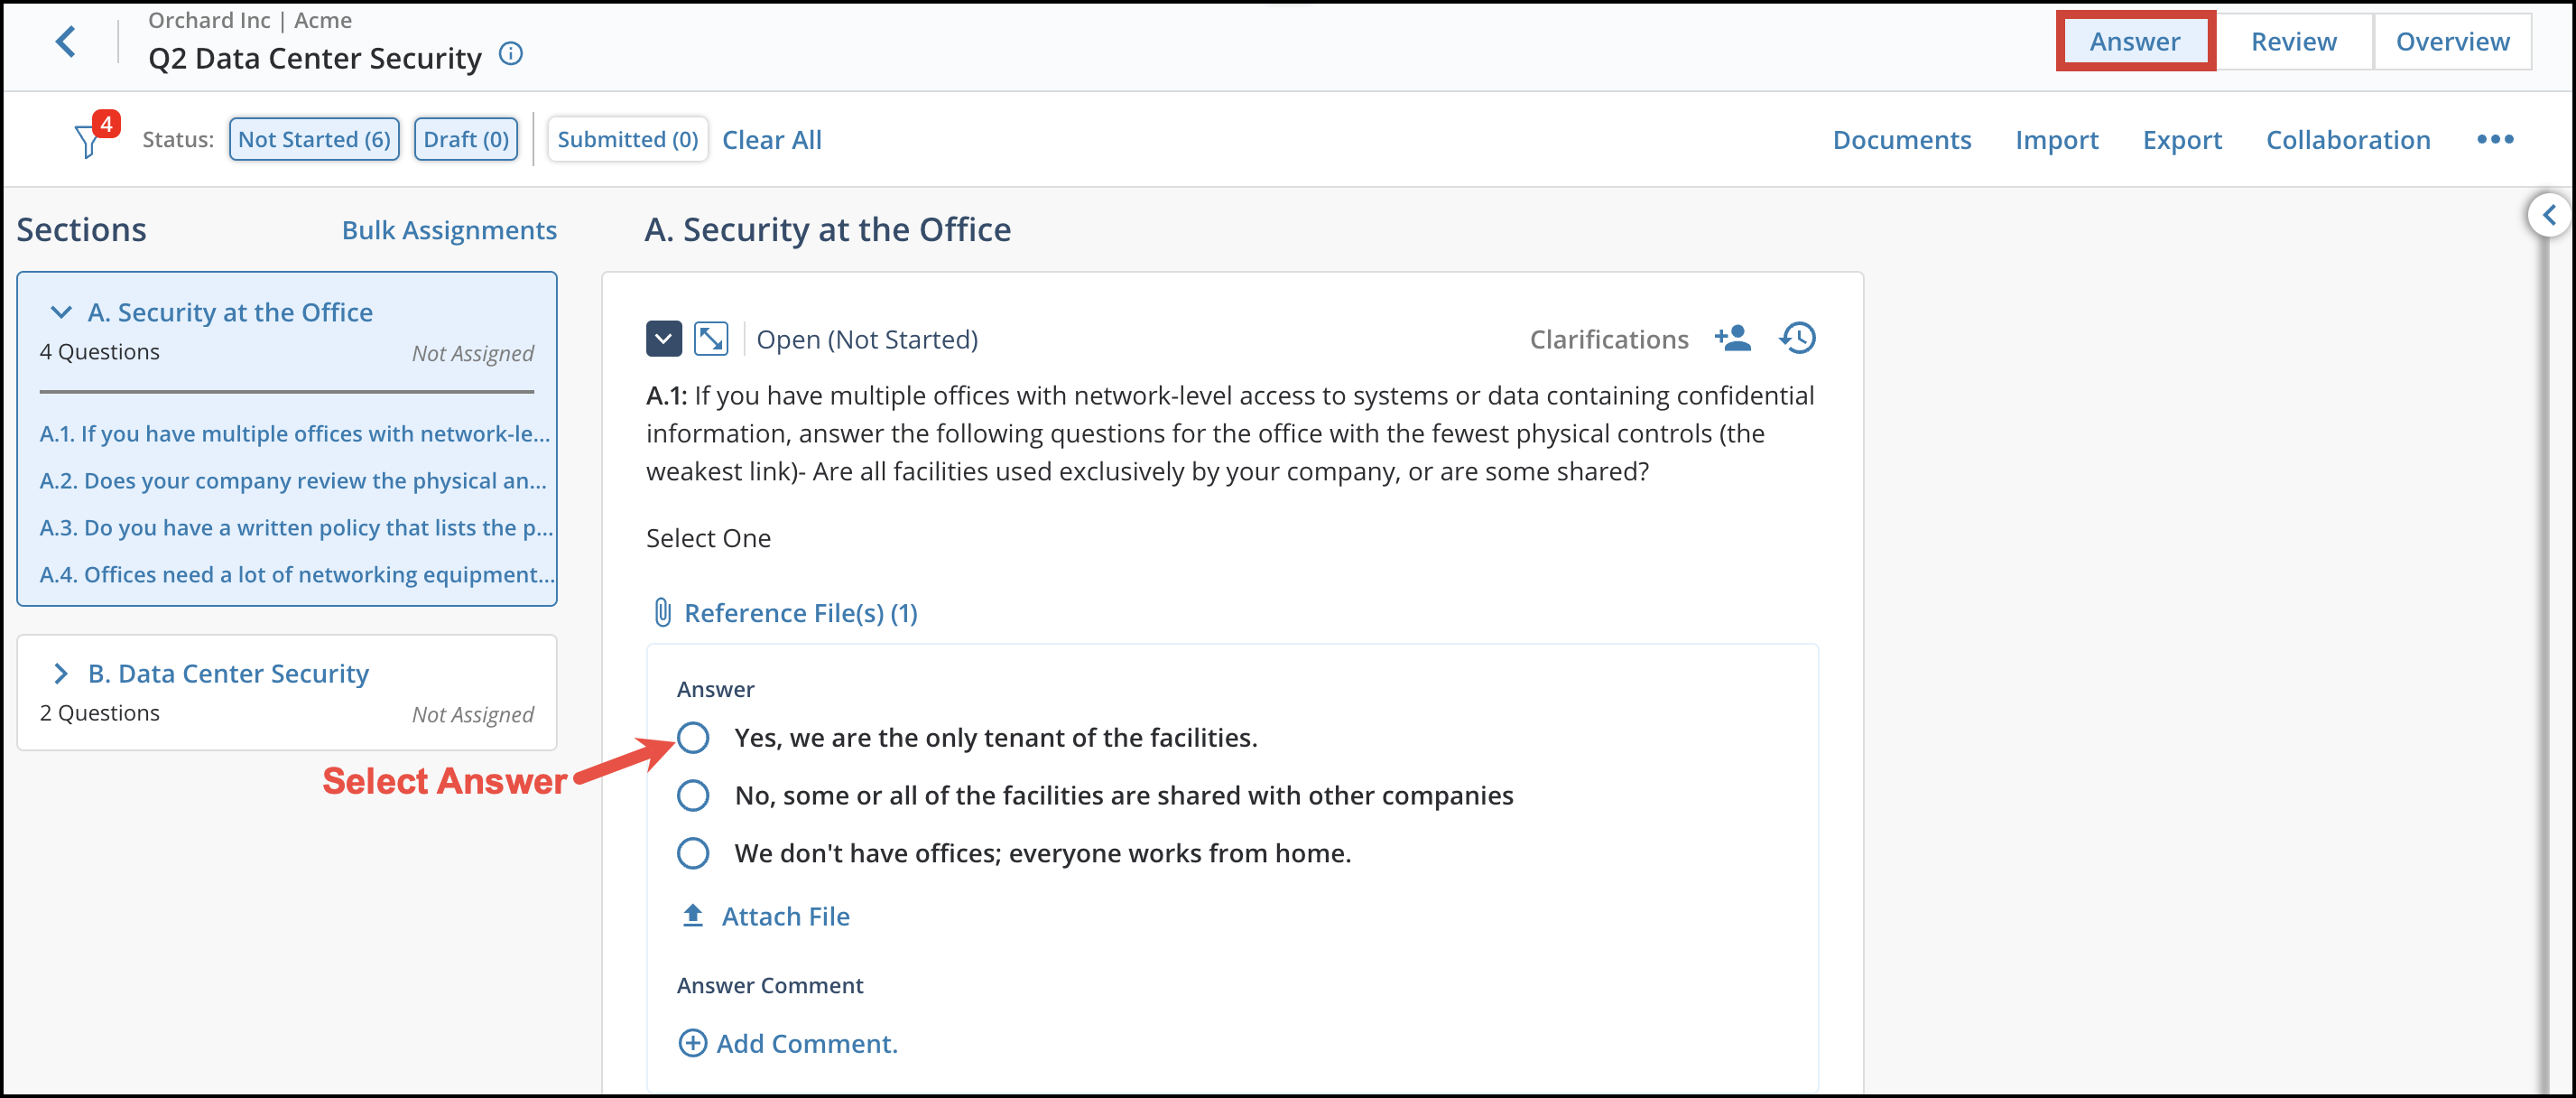Expand the B. Data Center Security section
The height and width of the screenshot is (1098, 2576).
click(x=61, y=674)
